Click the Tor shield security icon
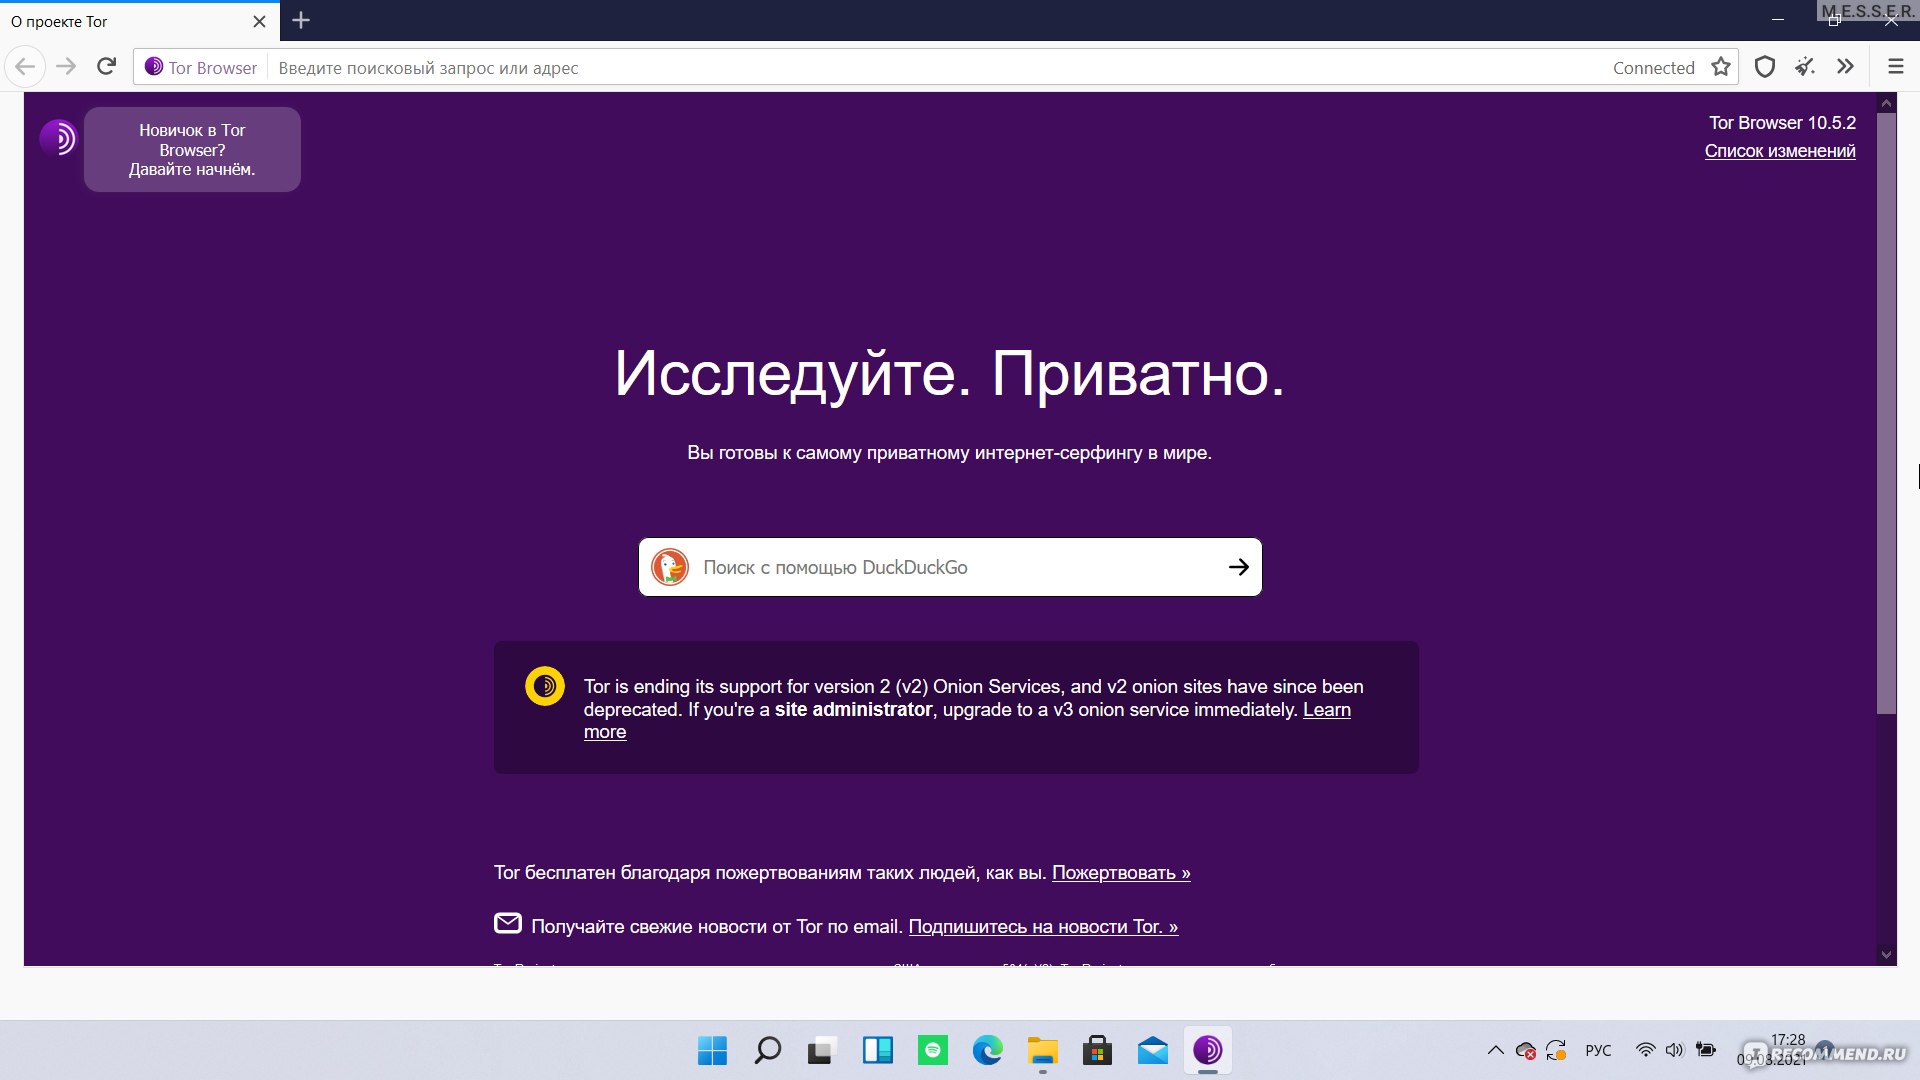The image size is (1920, 1080). click(x=1763, y=66)
